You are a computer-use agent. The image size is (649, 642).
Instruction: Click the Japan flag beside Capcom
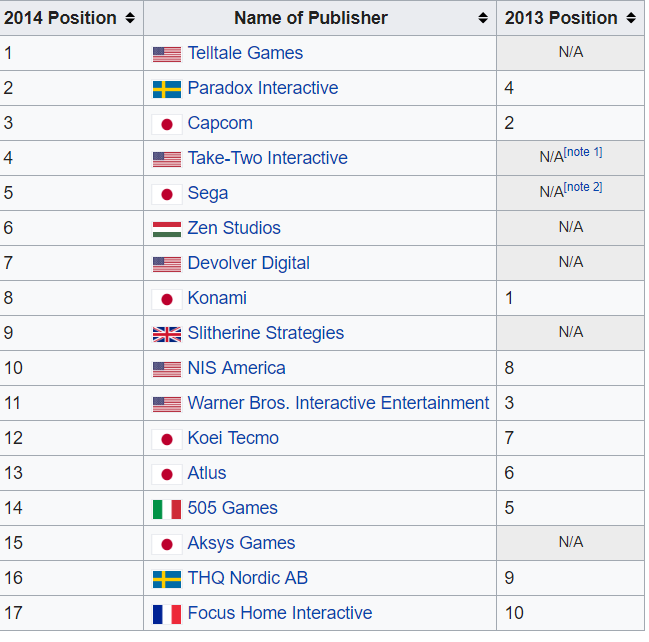click(167, 124)
